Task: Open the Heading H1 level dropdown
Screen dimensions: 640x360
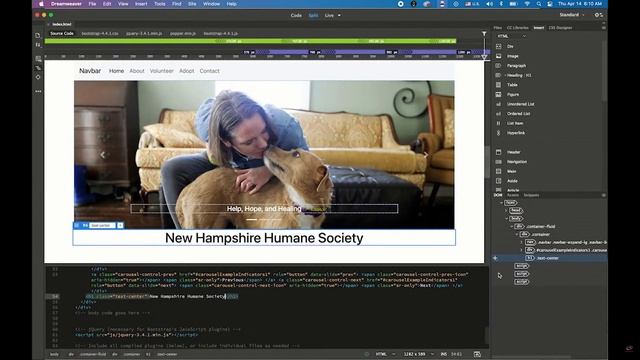Action: click(505, 75)
